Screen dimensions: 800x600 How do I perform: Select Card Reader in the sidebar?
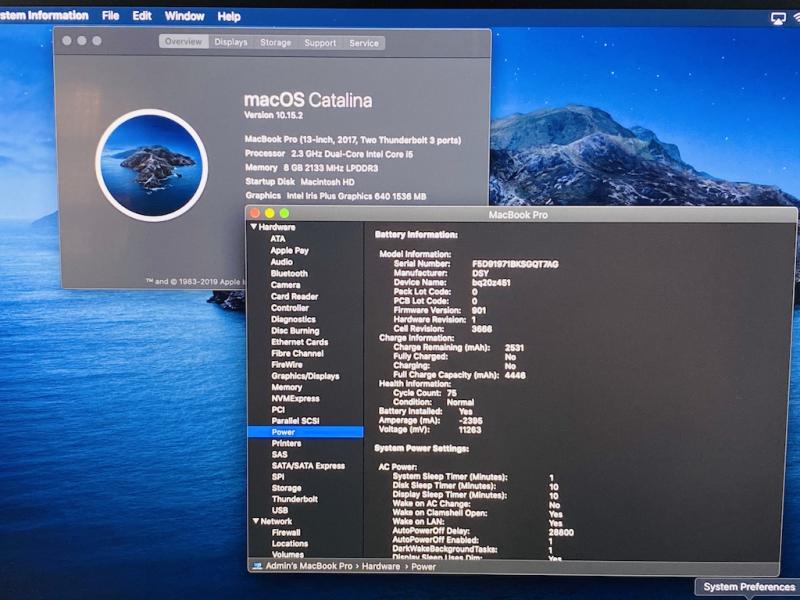(x=294, y=296)
